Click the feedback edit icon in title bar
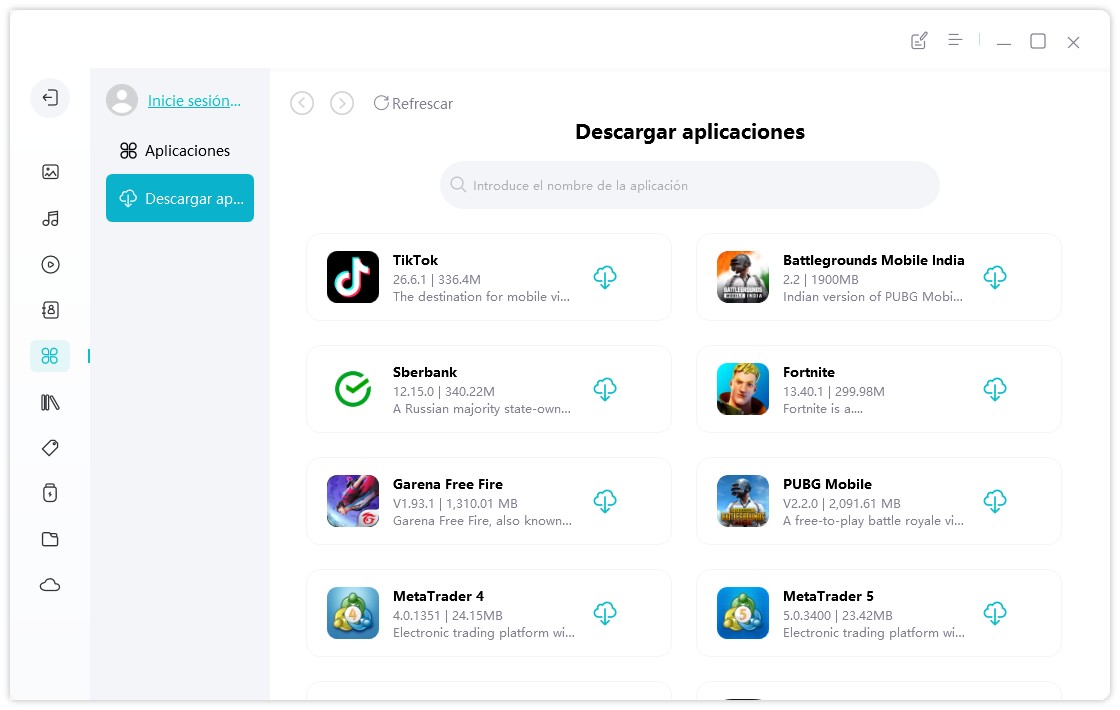This screenshot has height=710, width=1120. [x=919, y=41]
